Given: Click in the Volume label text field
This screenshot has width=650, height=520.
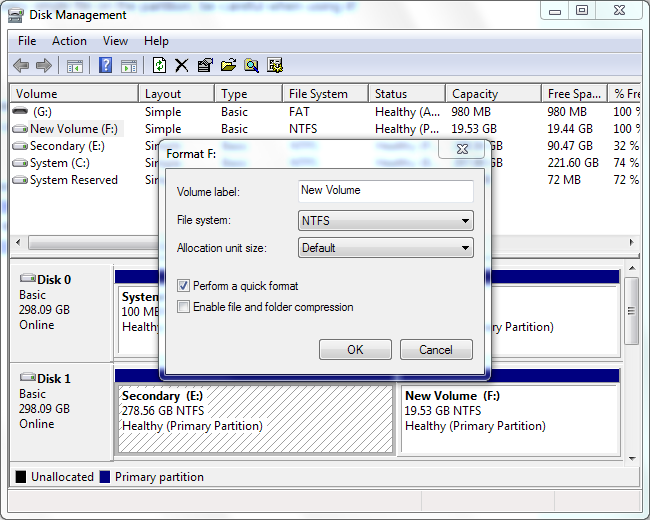Looking at the screenshot, I should tap(386, 191).
